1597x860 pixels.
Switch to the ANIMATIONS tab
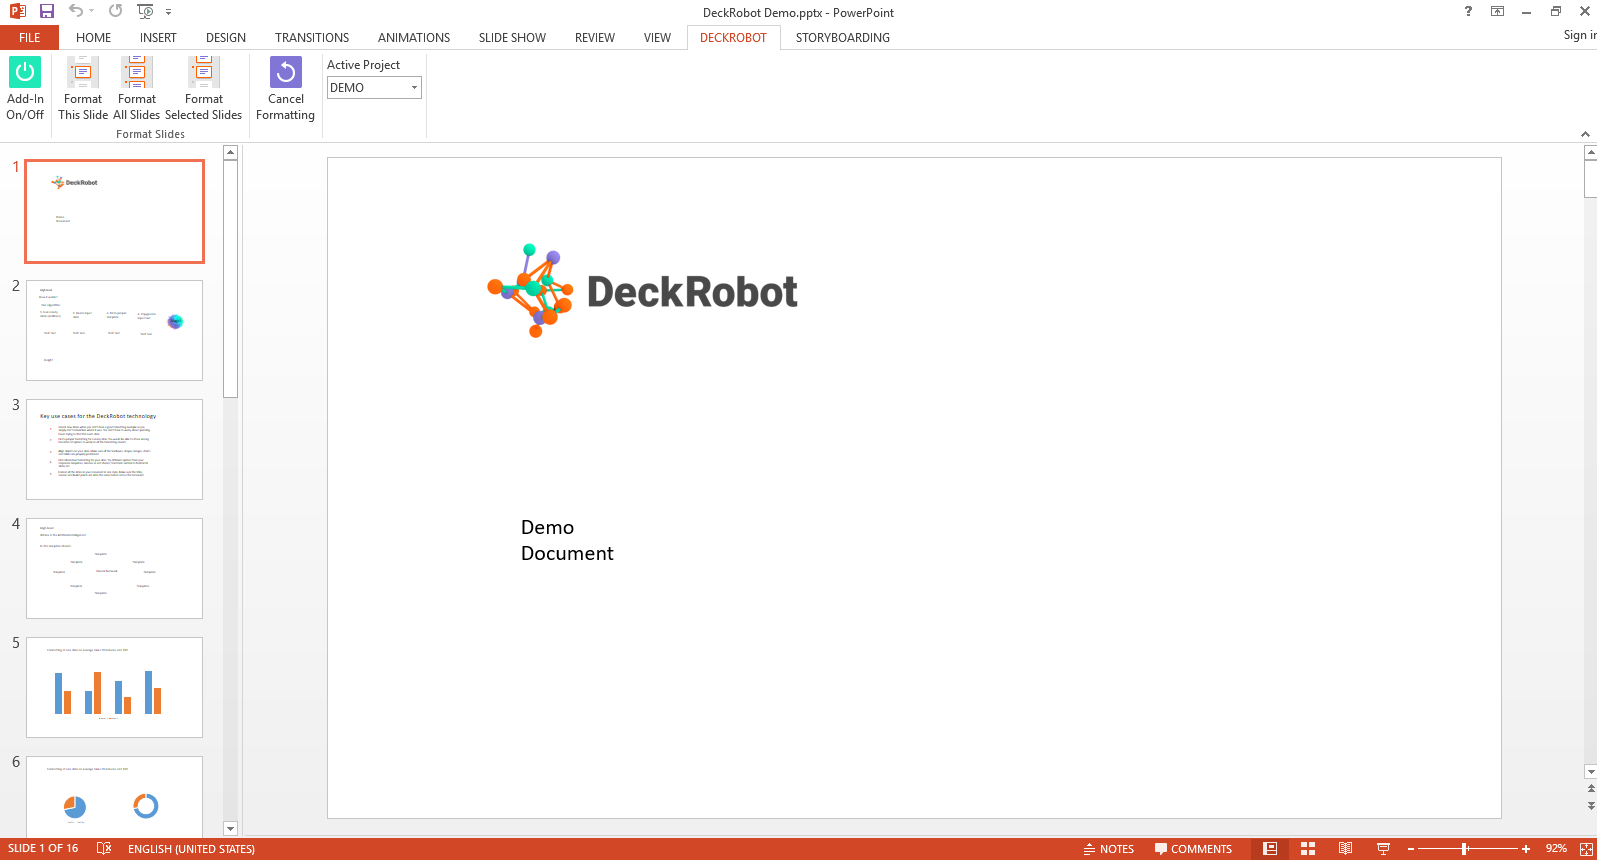click(x=414, y=38)
